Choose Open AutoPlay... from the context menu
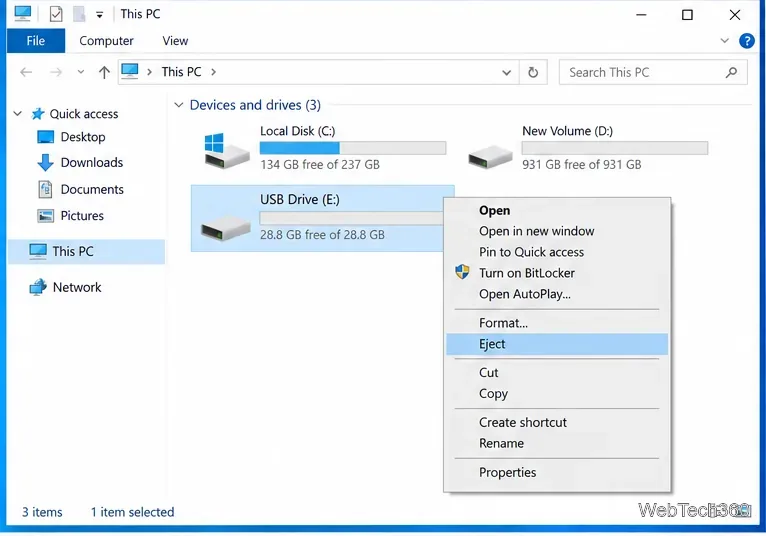766x536 pixels. click(557, 294)
